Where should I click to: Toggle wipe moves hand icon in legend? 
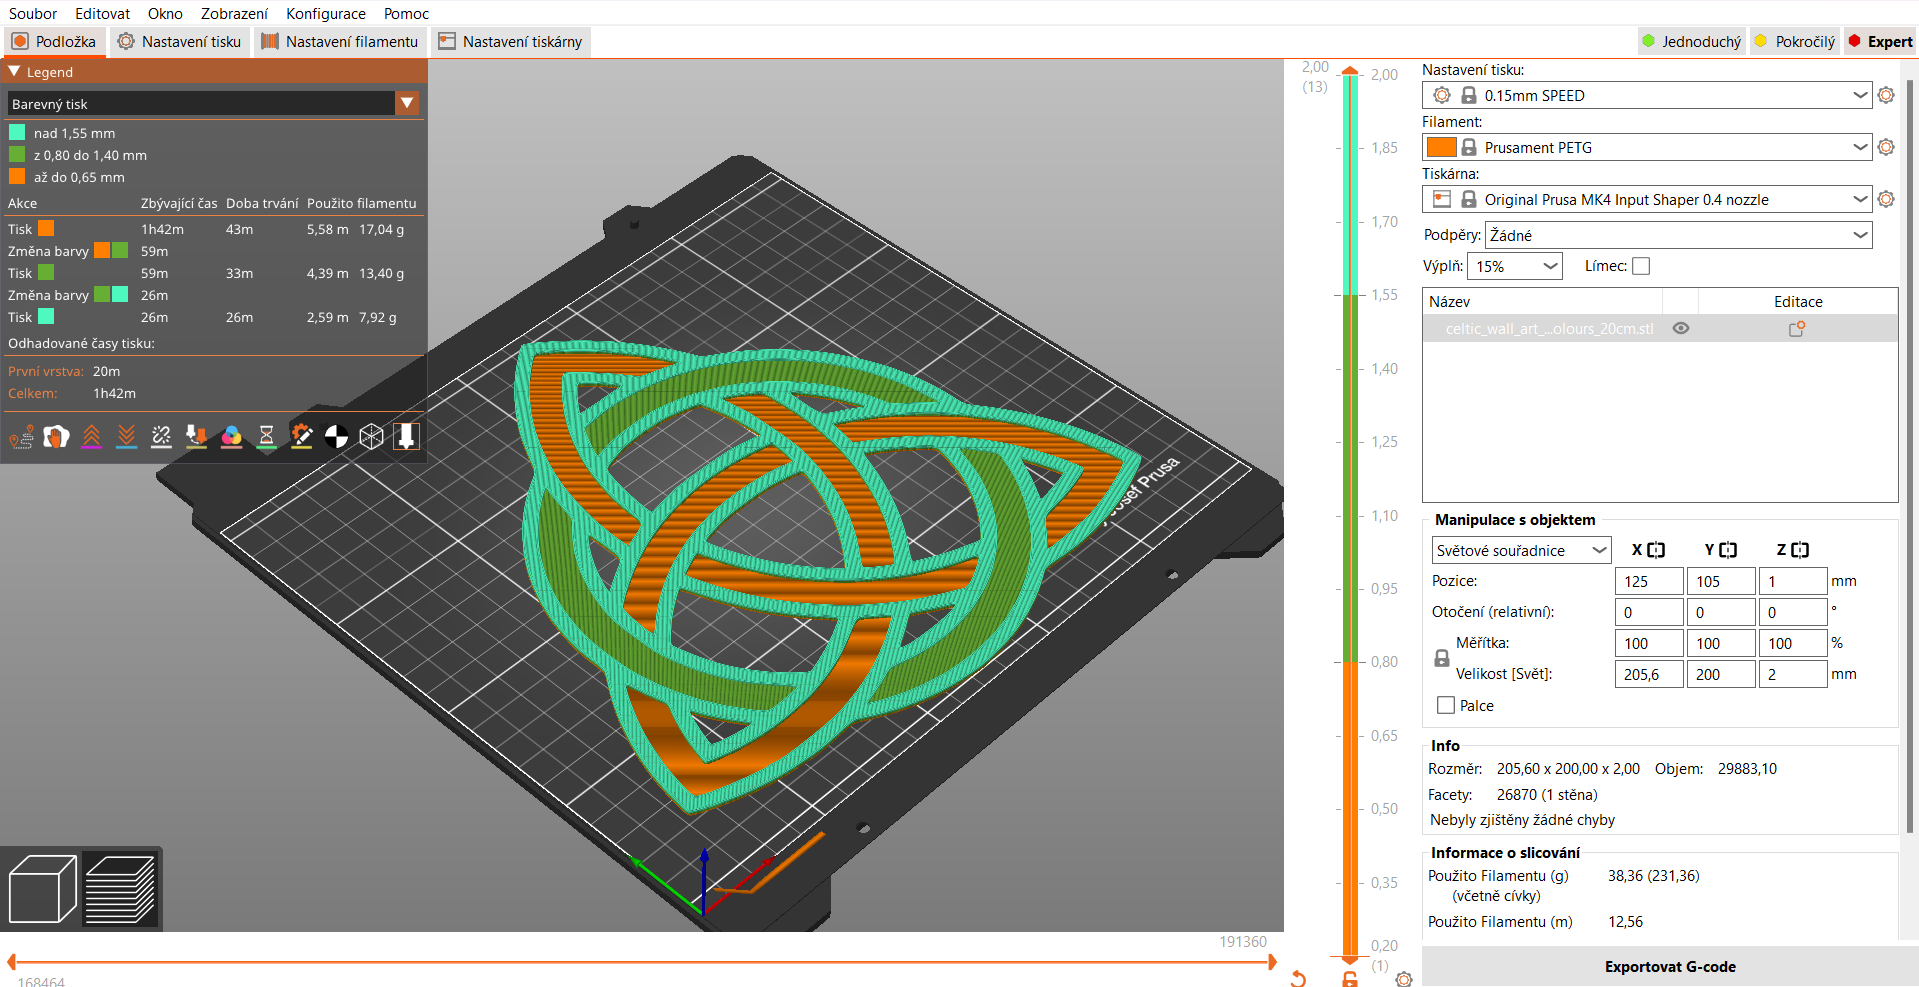coord(56,437)
